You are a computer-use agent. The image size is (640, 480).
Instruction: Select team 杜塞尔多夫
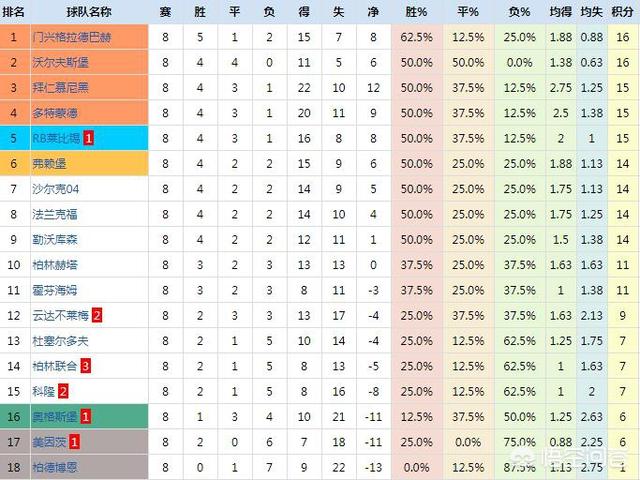(x=60, y=341)
